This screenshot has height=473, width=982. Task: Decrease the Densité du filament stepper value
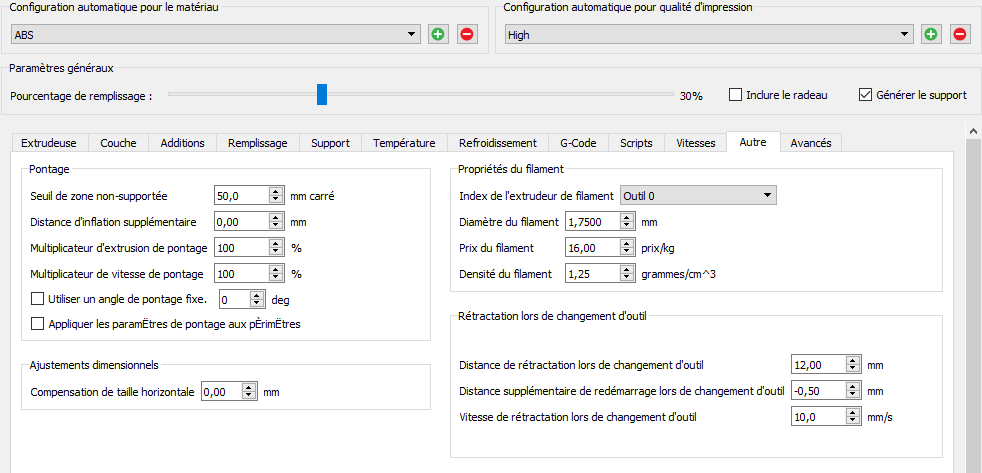[x=627, y=277]
